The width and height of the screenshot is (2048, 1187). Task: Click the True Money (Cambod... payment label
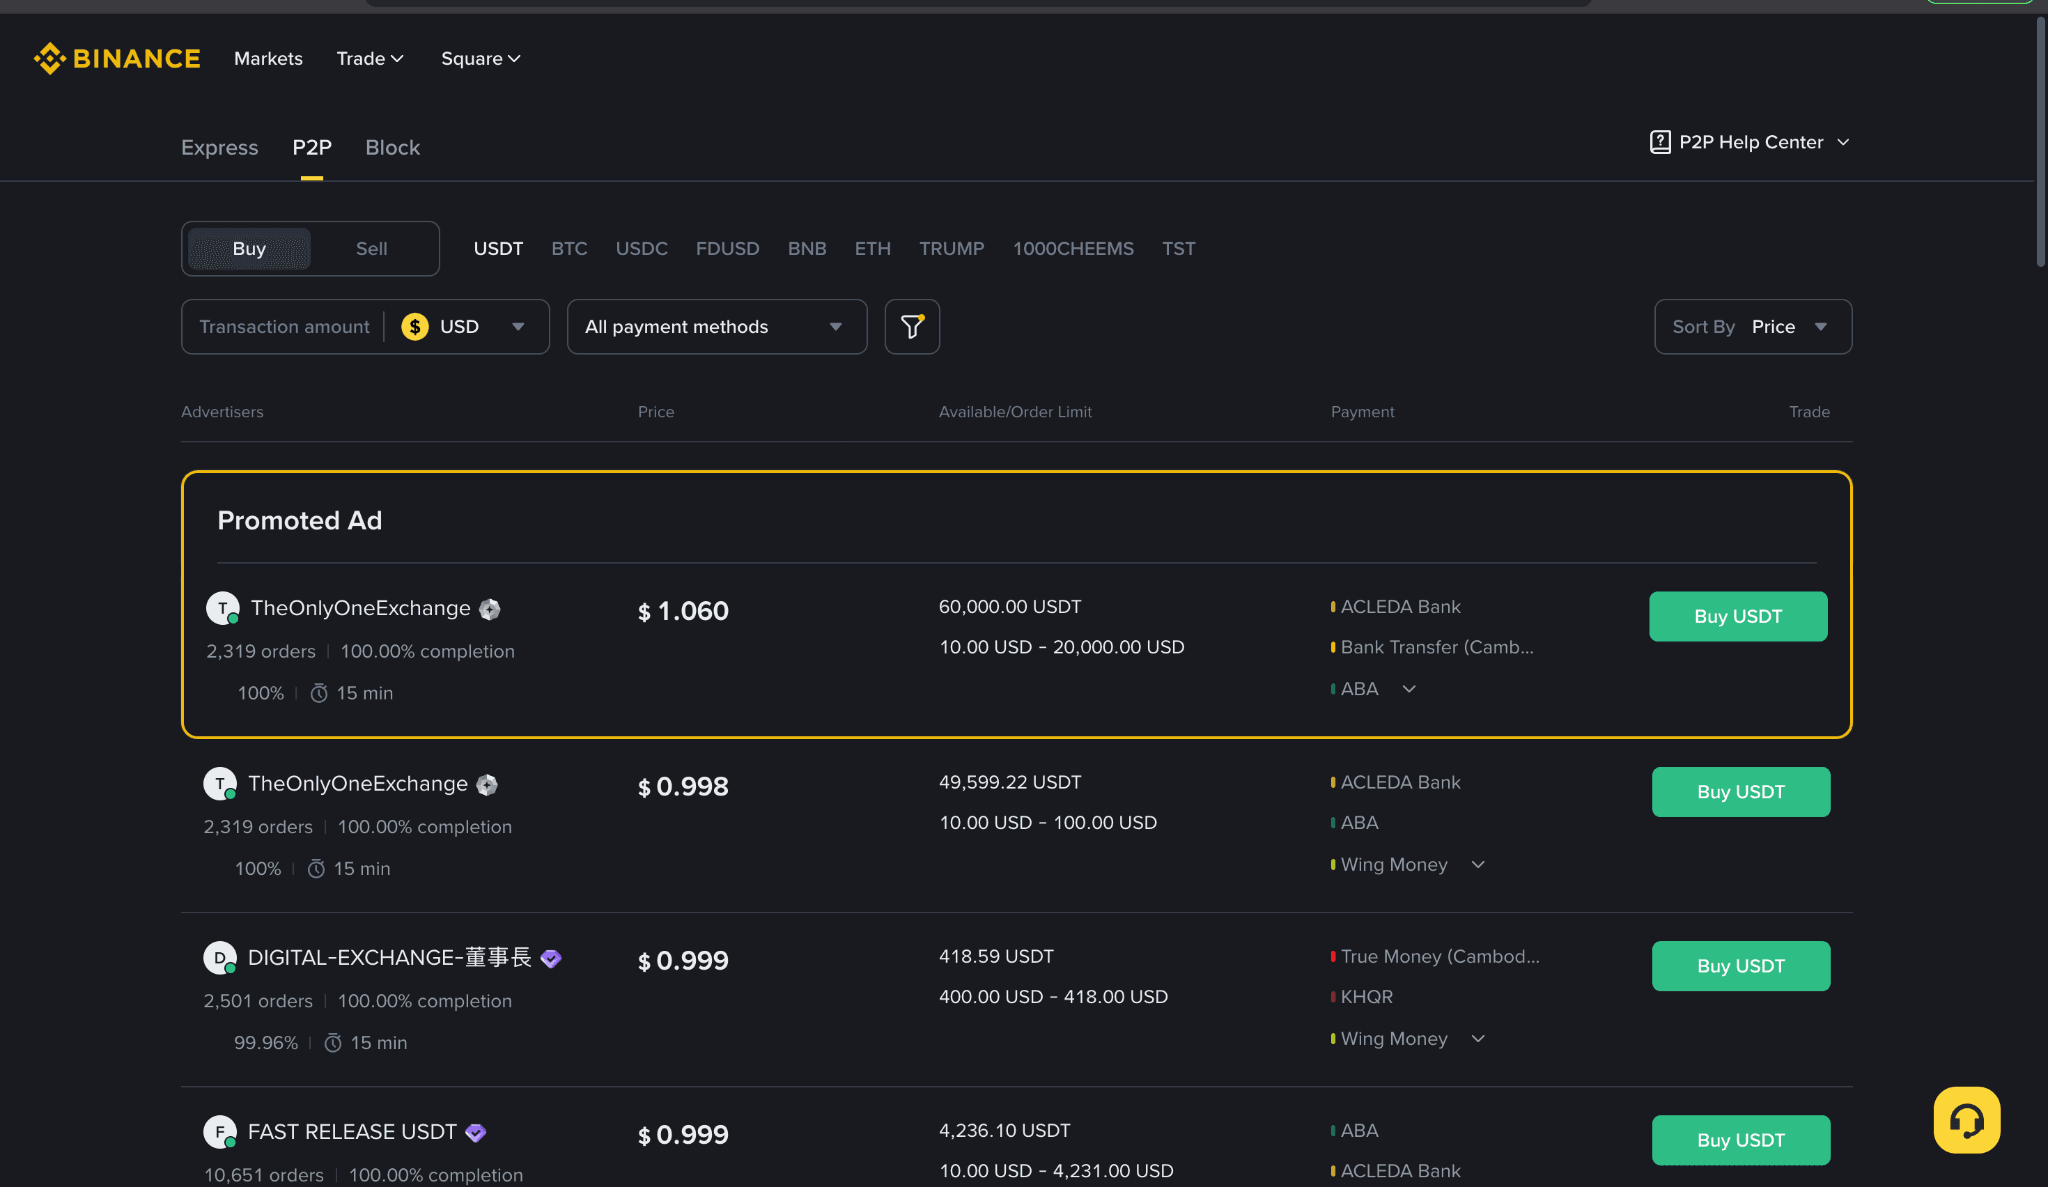click(x=1440, y=957)
